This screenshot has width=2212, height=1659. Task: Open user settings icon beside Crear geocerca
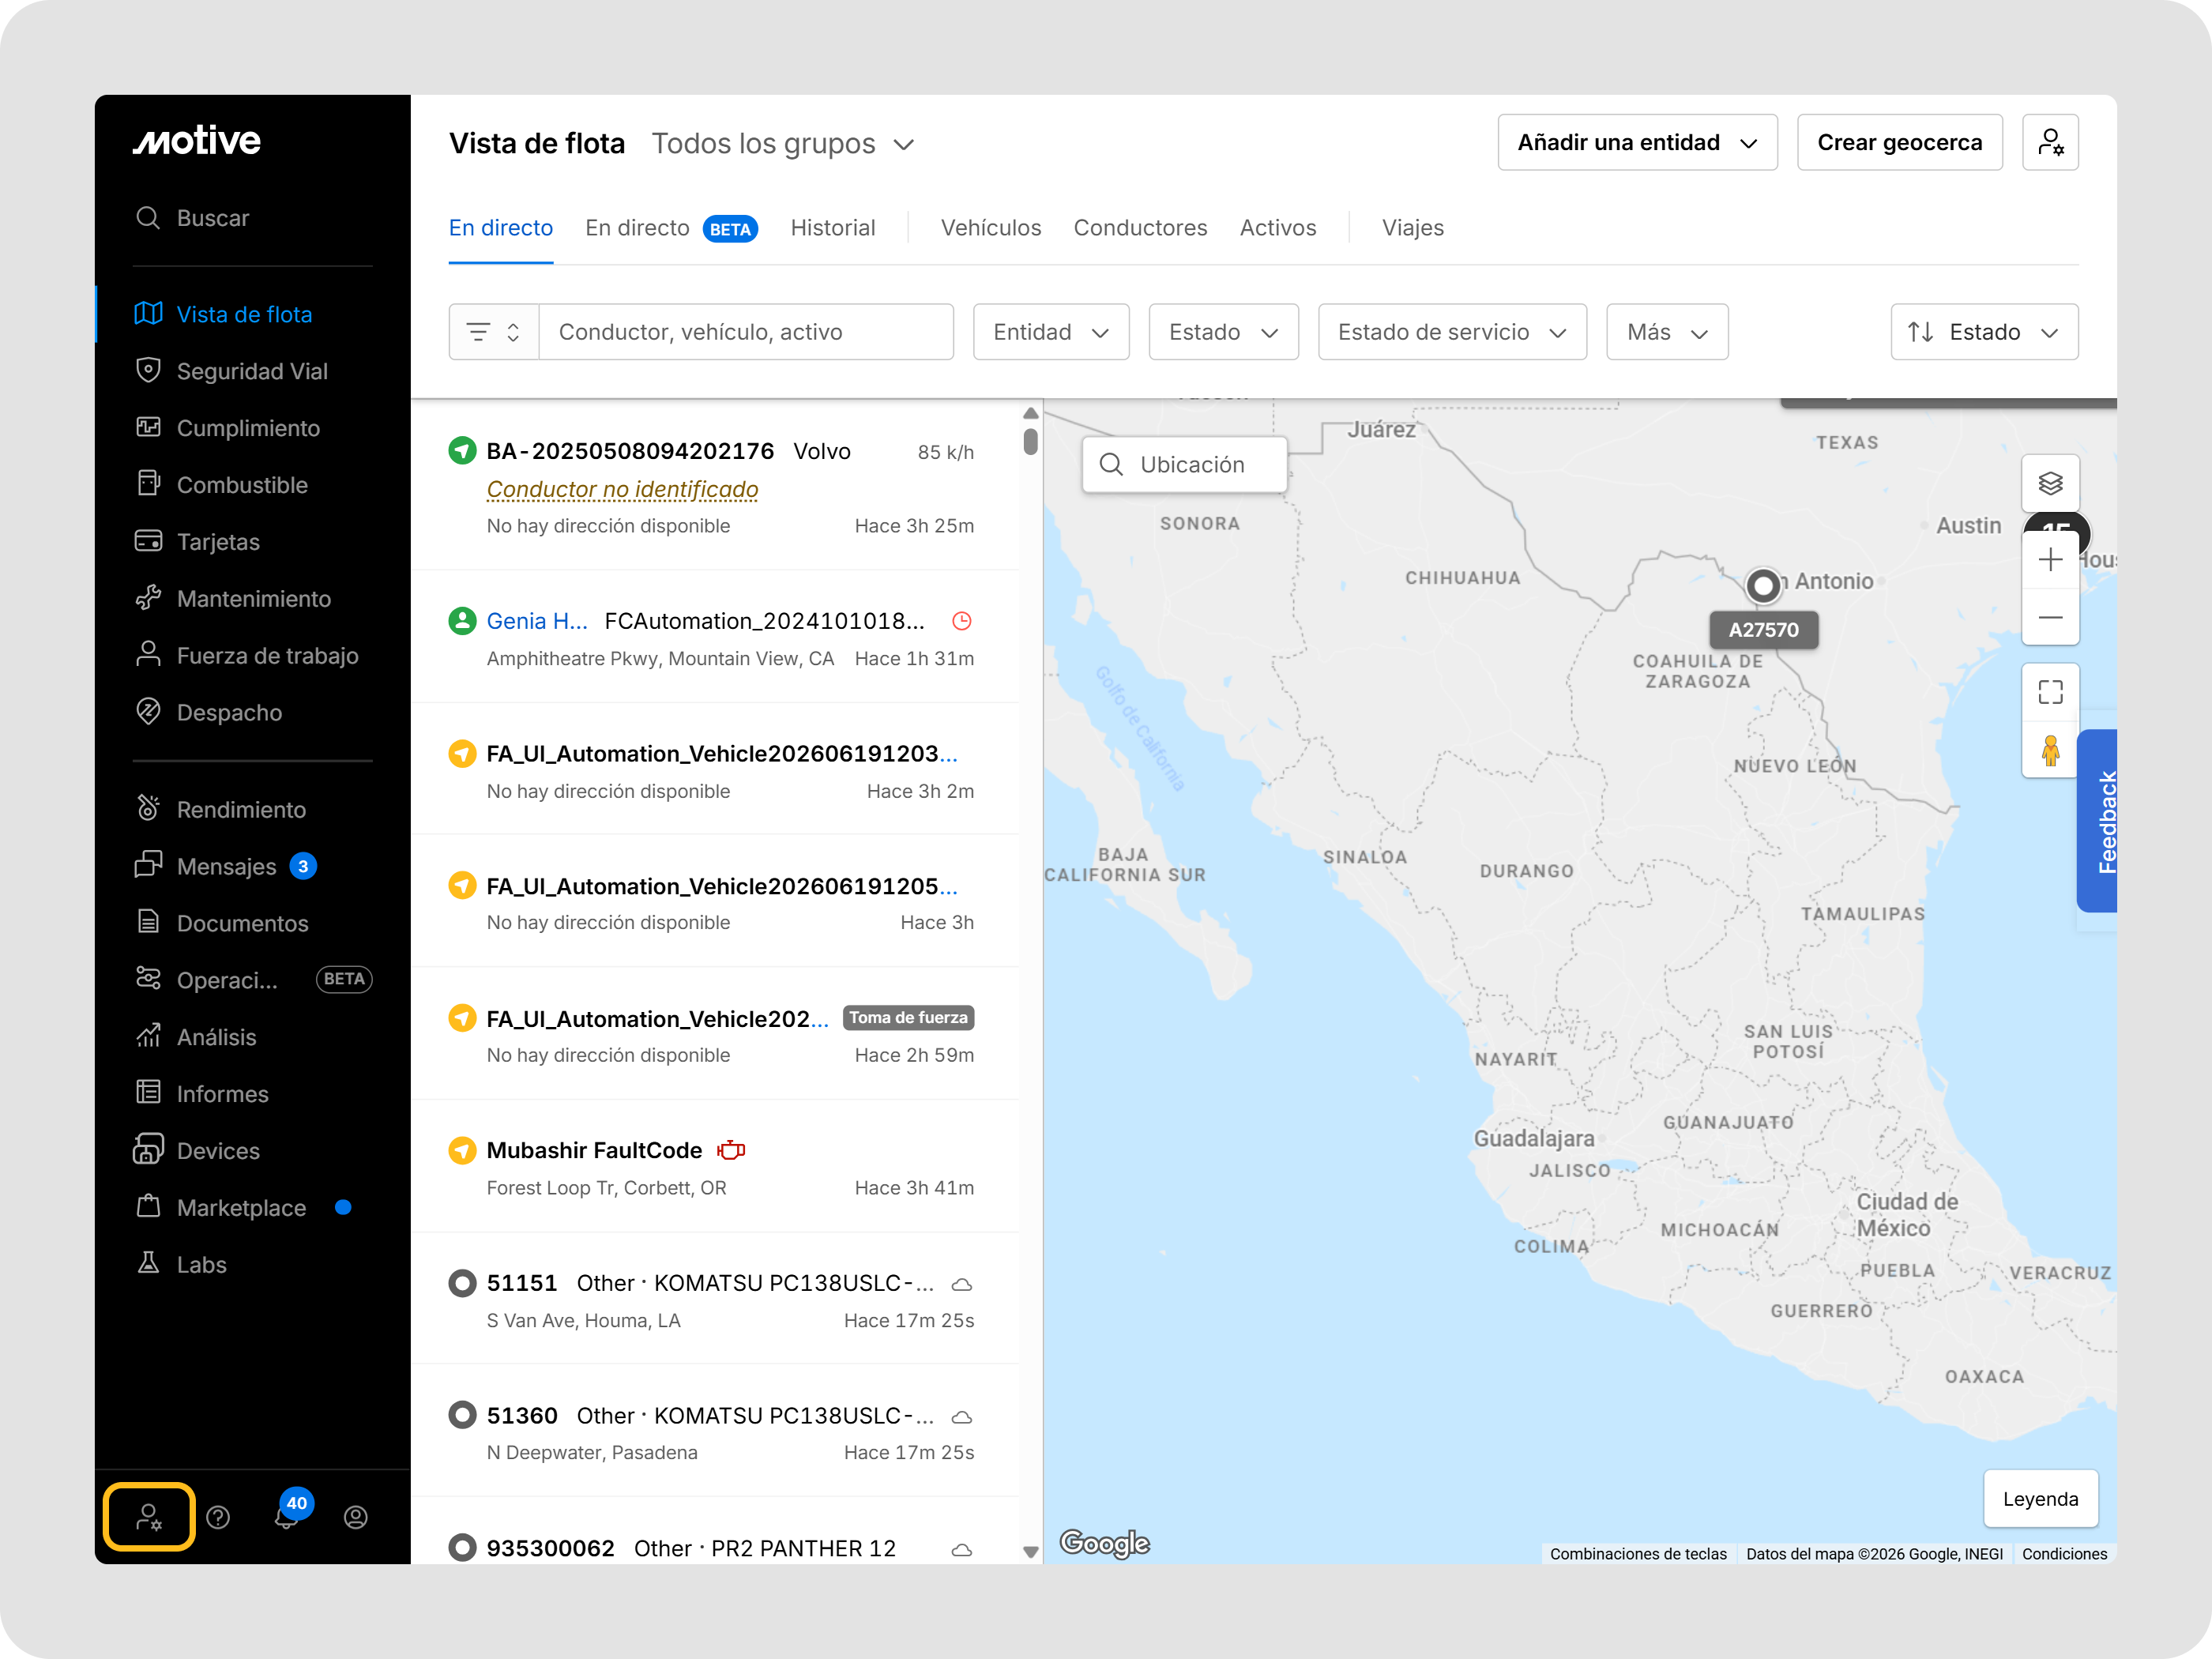click(x=2050, y=142)
